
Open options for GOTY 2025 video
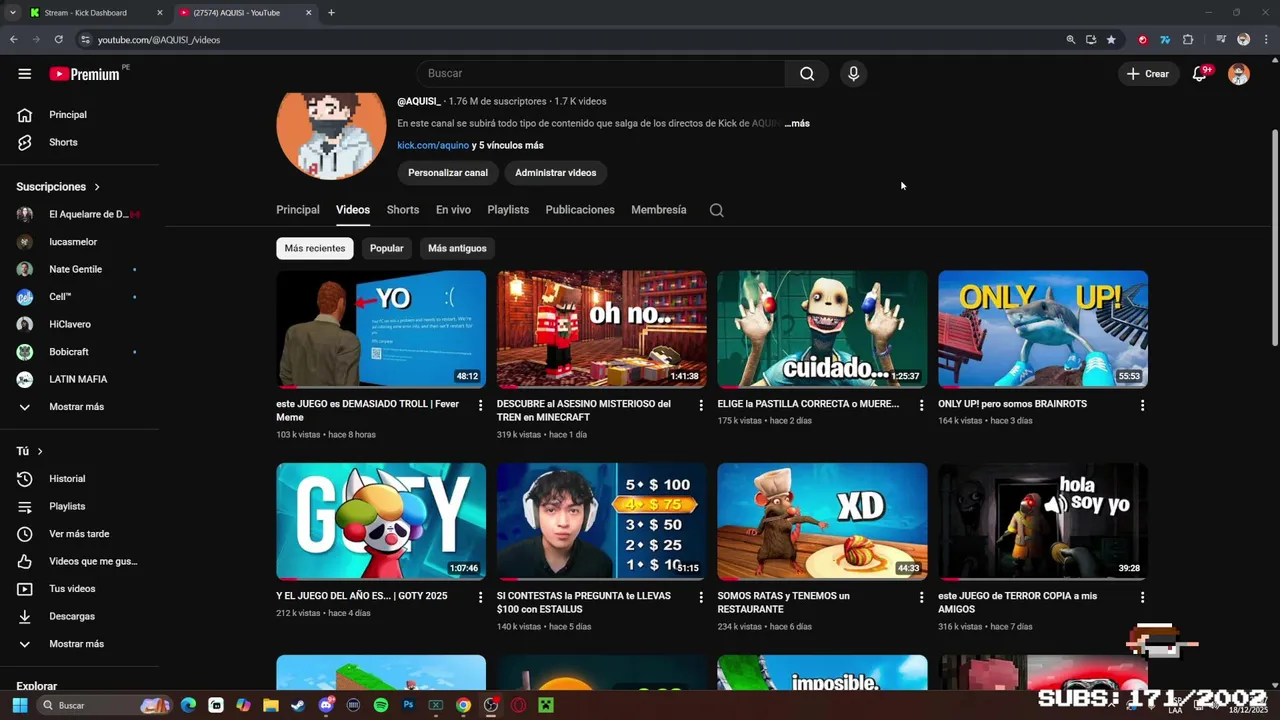click(480, 597)
